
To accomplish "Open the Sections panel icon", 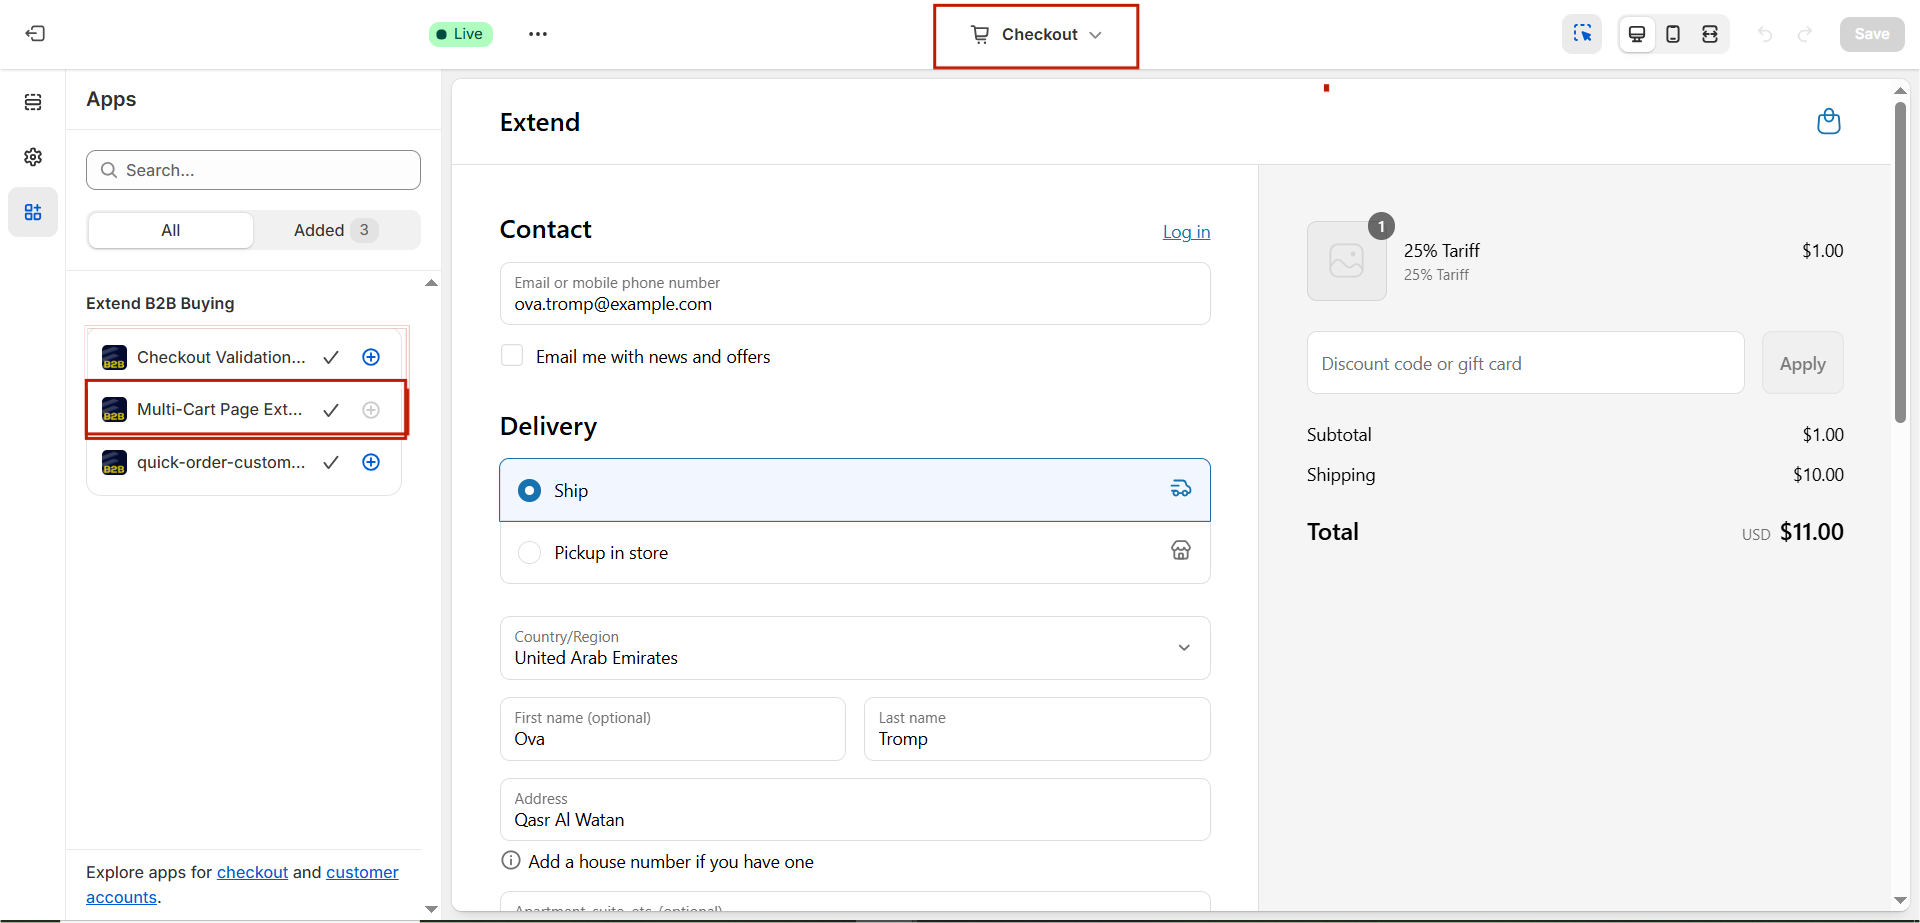I will pyautogui.click(x=33, y=102).
